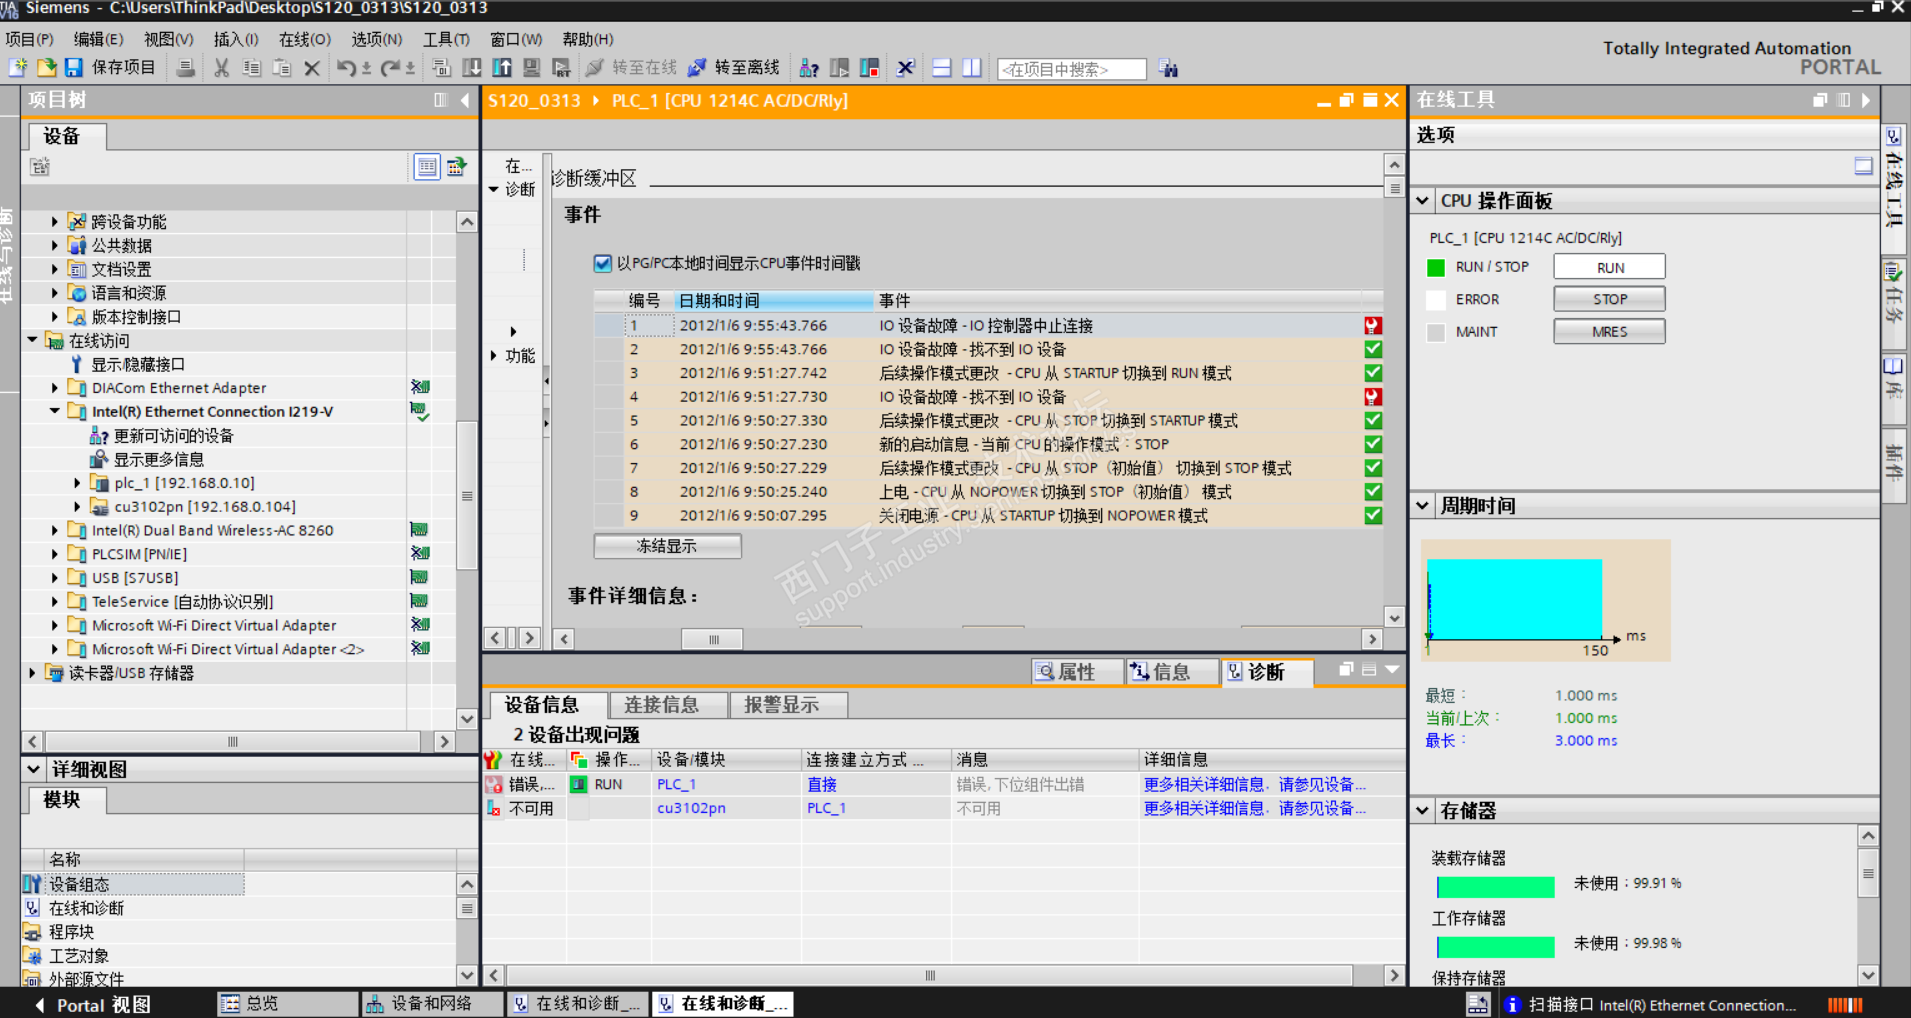1911x1018 pixels.
Task: Expand the plc_1 [192.168.0.10] node
Action: (77, 483)
